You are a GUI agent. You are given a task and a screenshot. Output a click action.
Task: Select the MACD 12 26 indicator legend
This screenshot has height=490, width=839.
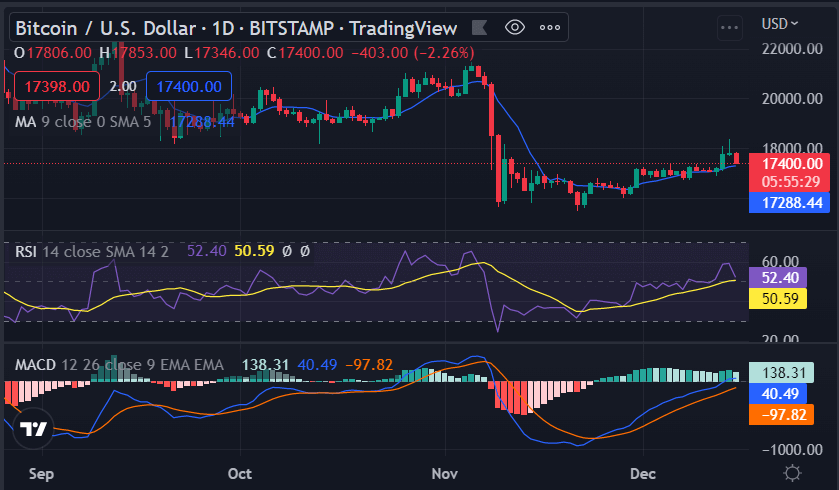[x=119, y=365]
